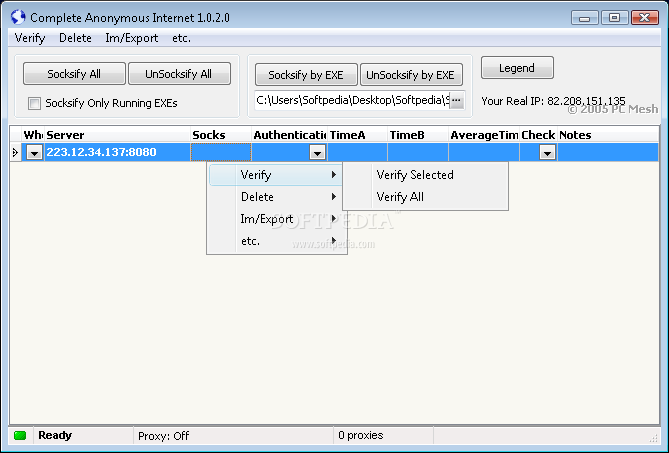Click the Socksify by EXE button
Screen dimensions: 669x453
point(306,75)
